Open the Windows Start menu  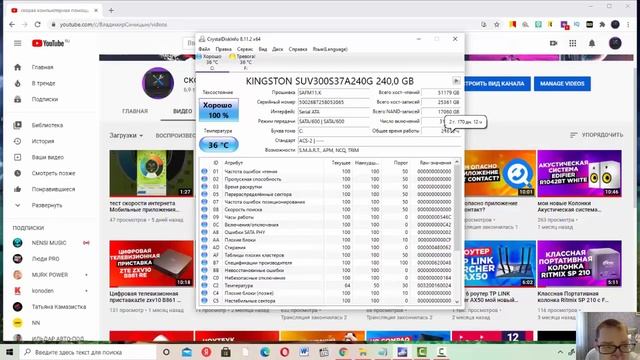pos(9,352)
